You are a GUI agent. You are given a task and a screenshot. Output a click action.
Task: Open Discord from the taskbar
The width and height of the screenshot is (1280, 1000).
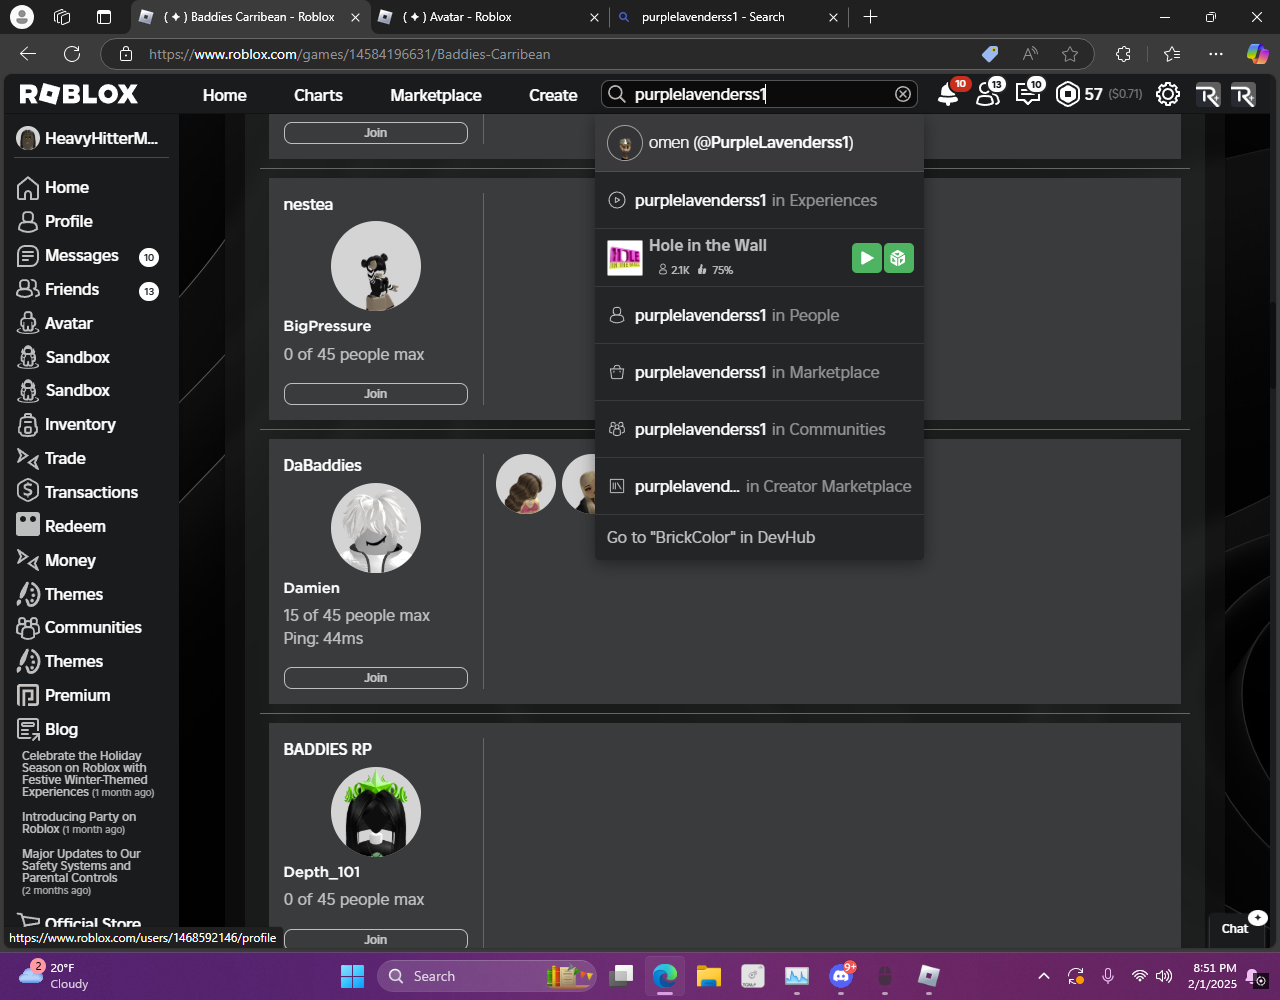[x=841, y=976]
